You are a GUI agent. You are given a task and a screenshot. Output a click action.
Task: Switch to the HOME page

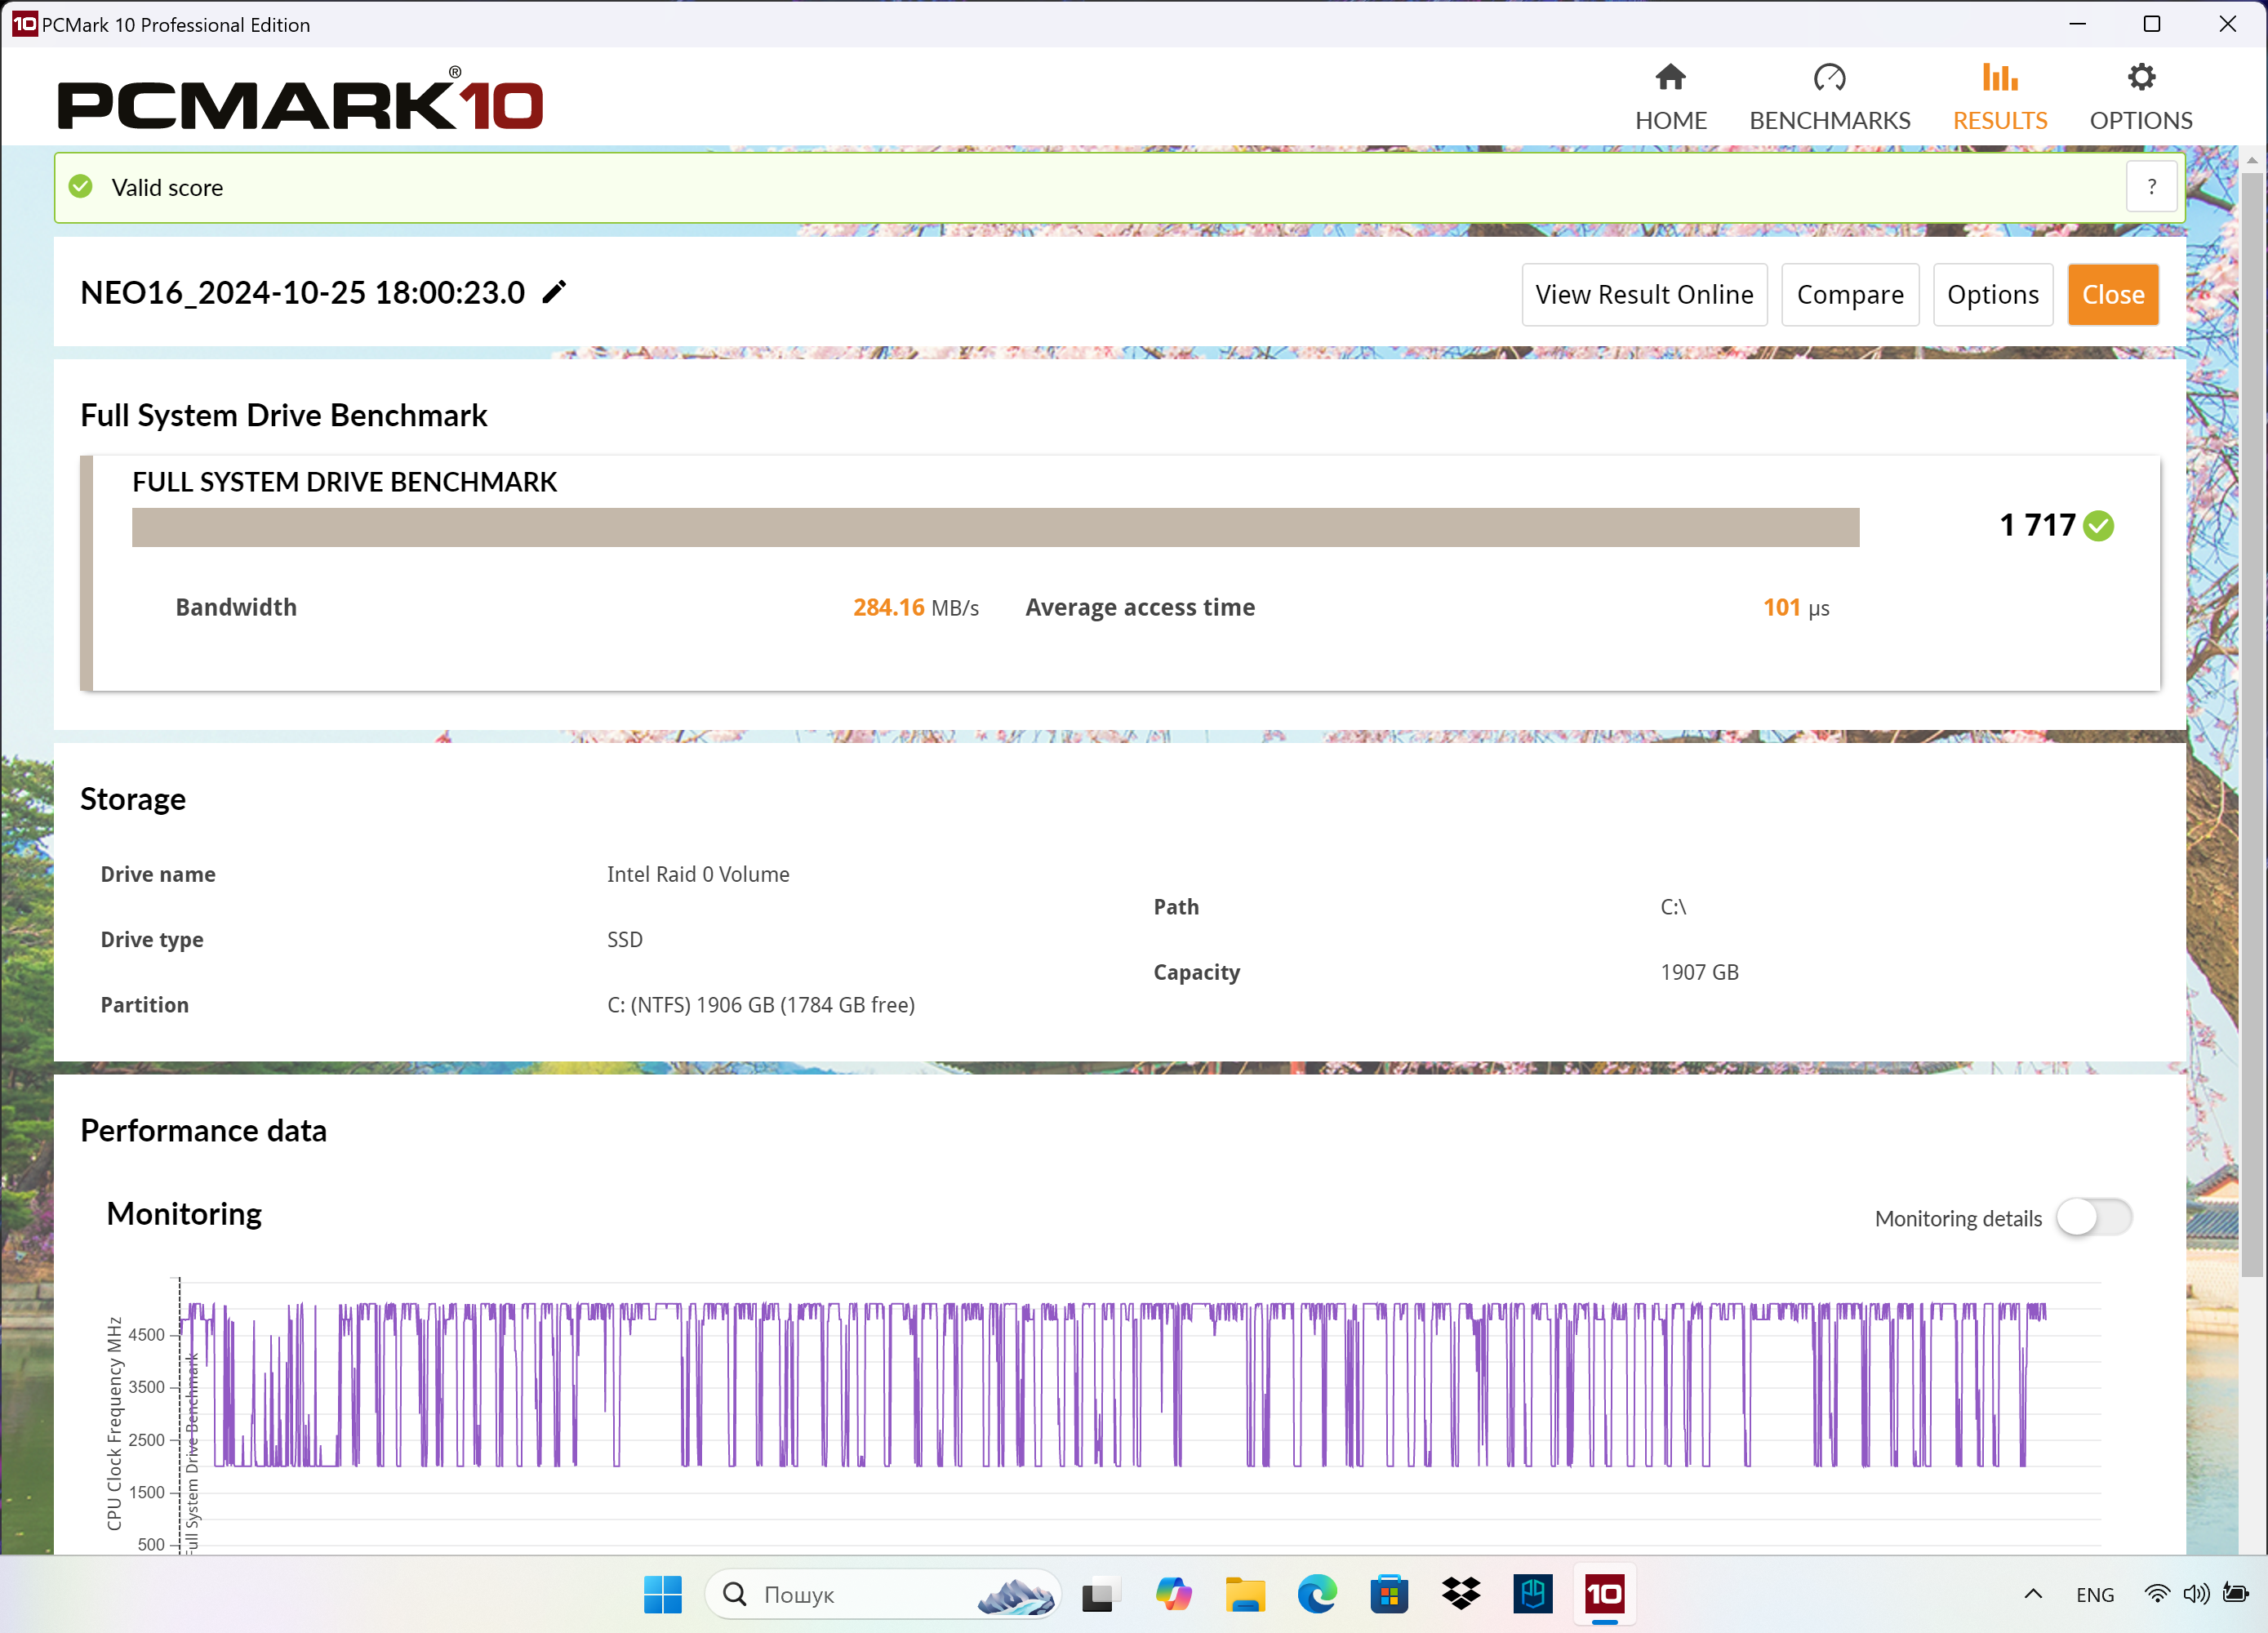coord(1670,95)
